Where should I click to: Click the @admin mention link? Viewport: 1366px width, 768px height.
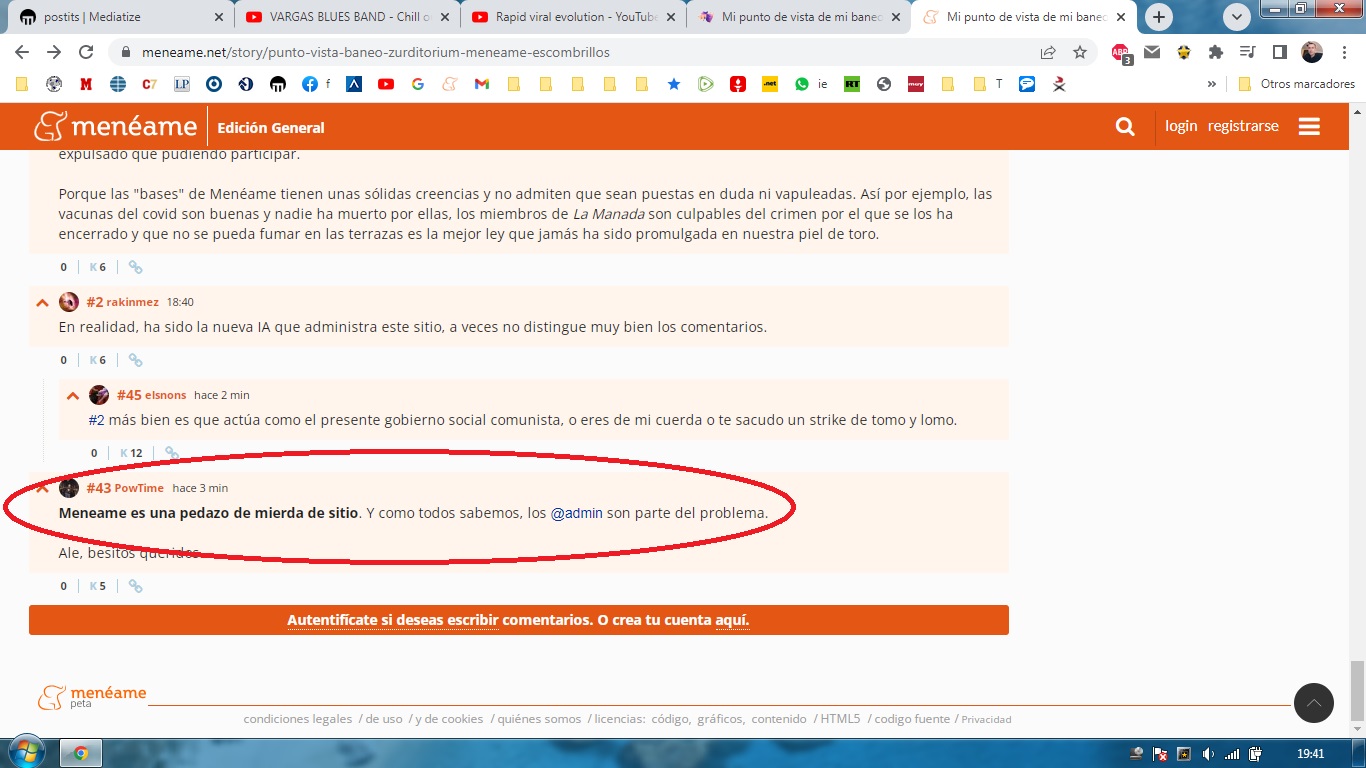coord(577,513)
